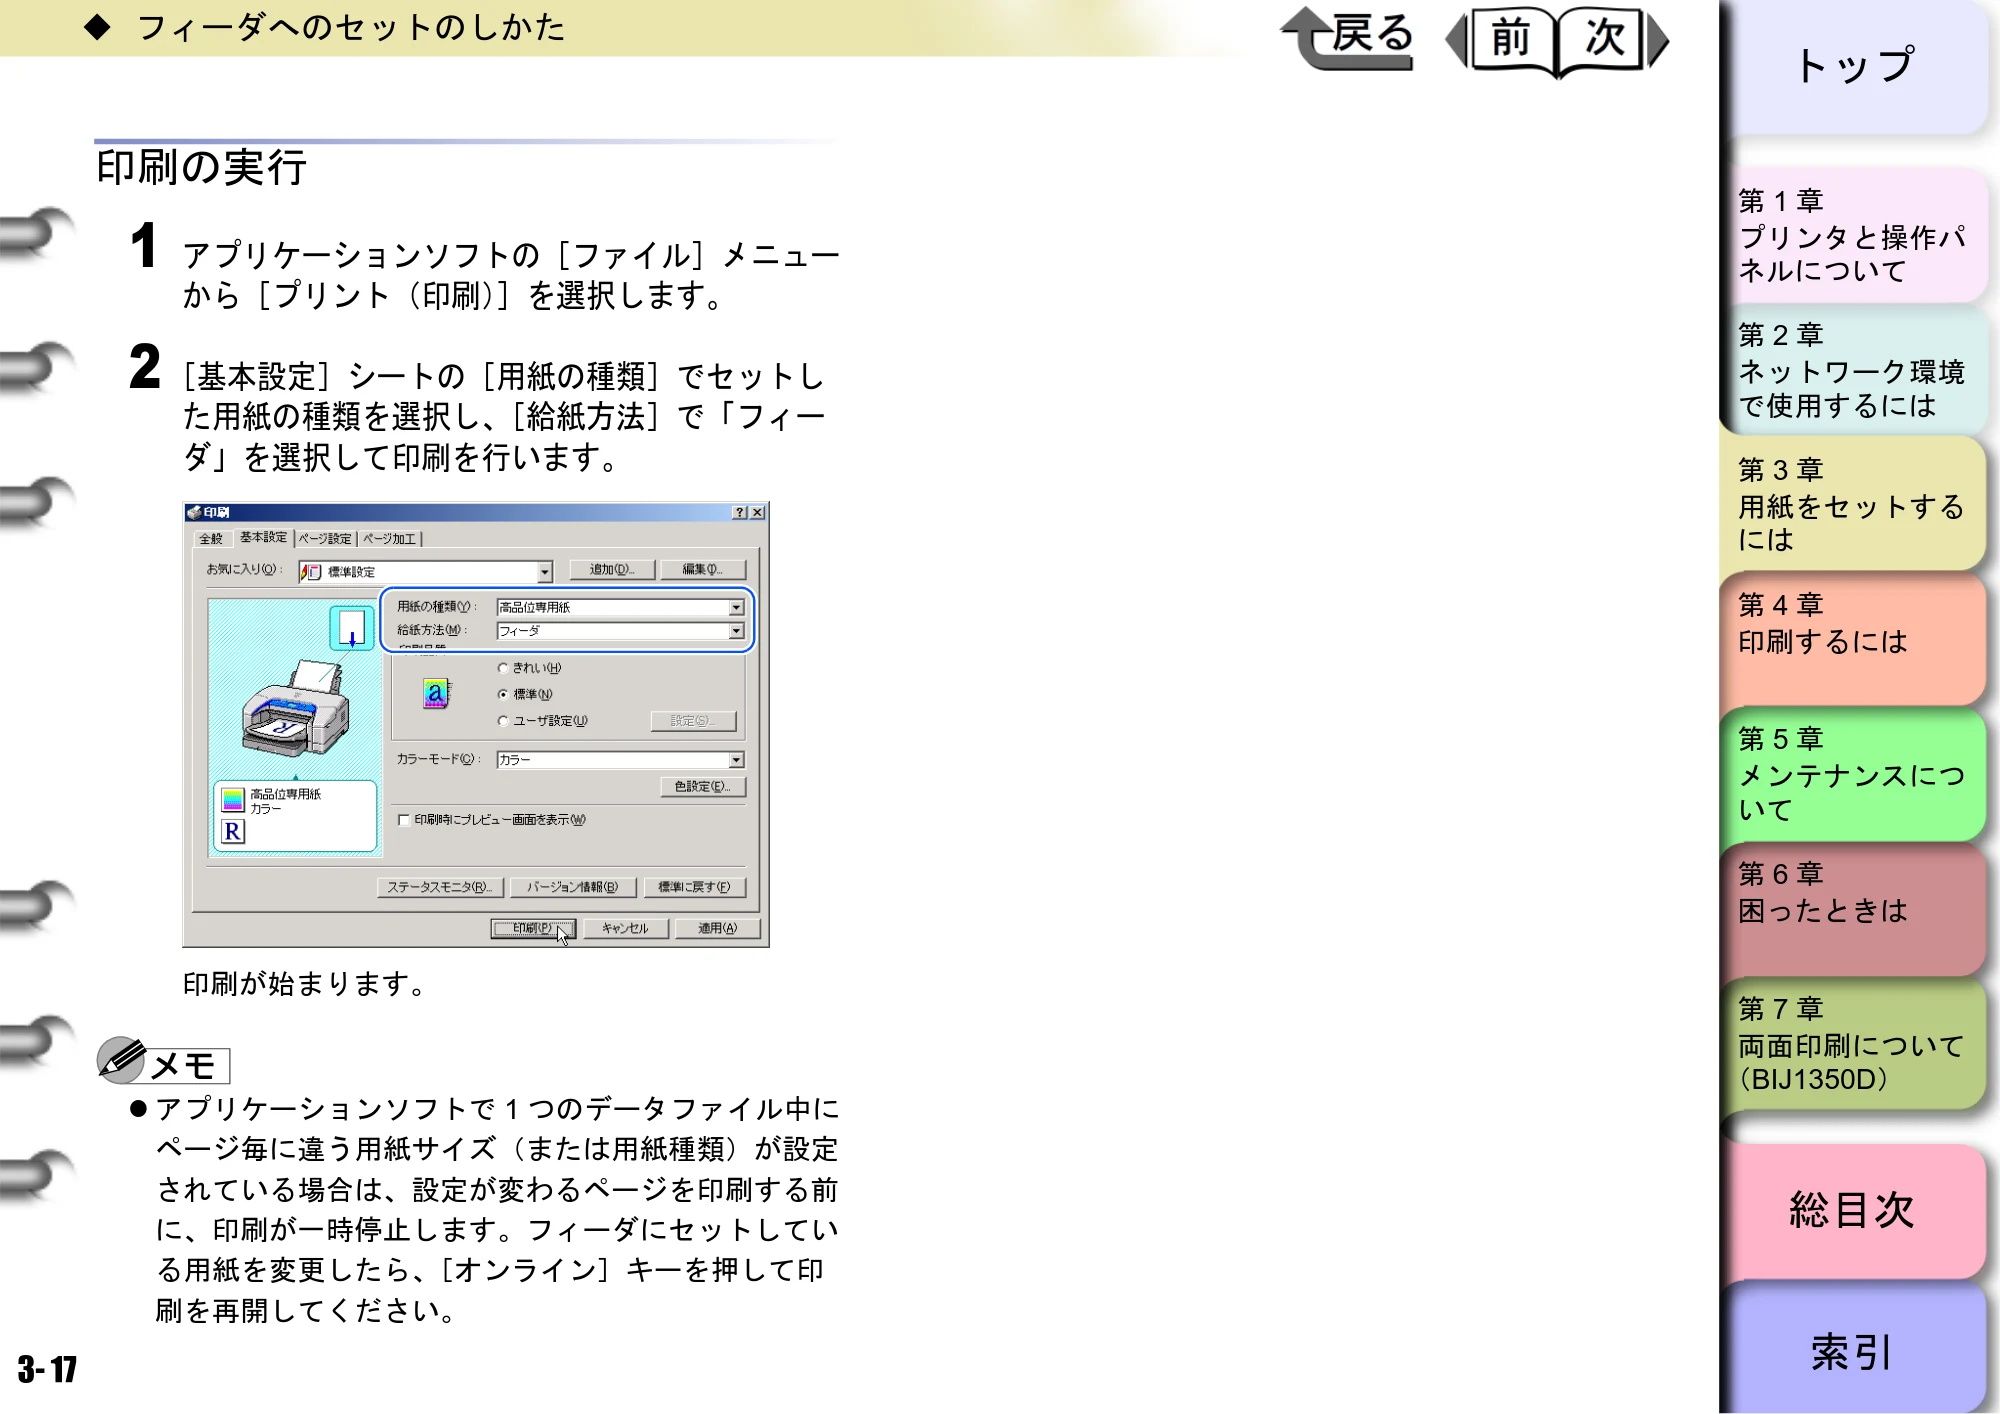Click the grayed 設定 button
The height and width of the screenshot is (1414, 2000).
693,721
